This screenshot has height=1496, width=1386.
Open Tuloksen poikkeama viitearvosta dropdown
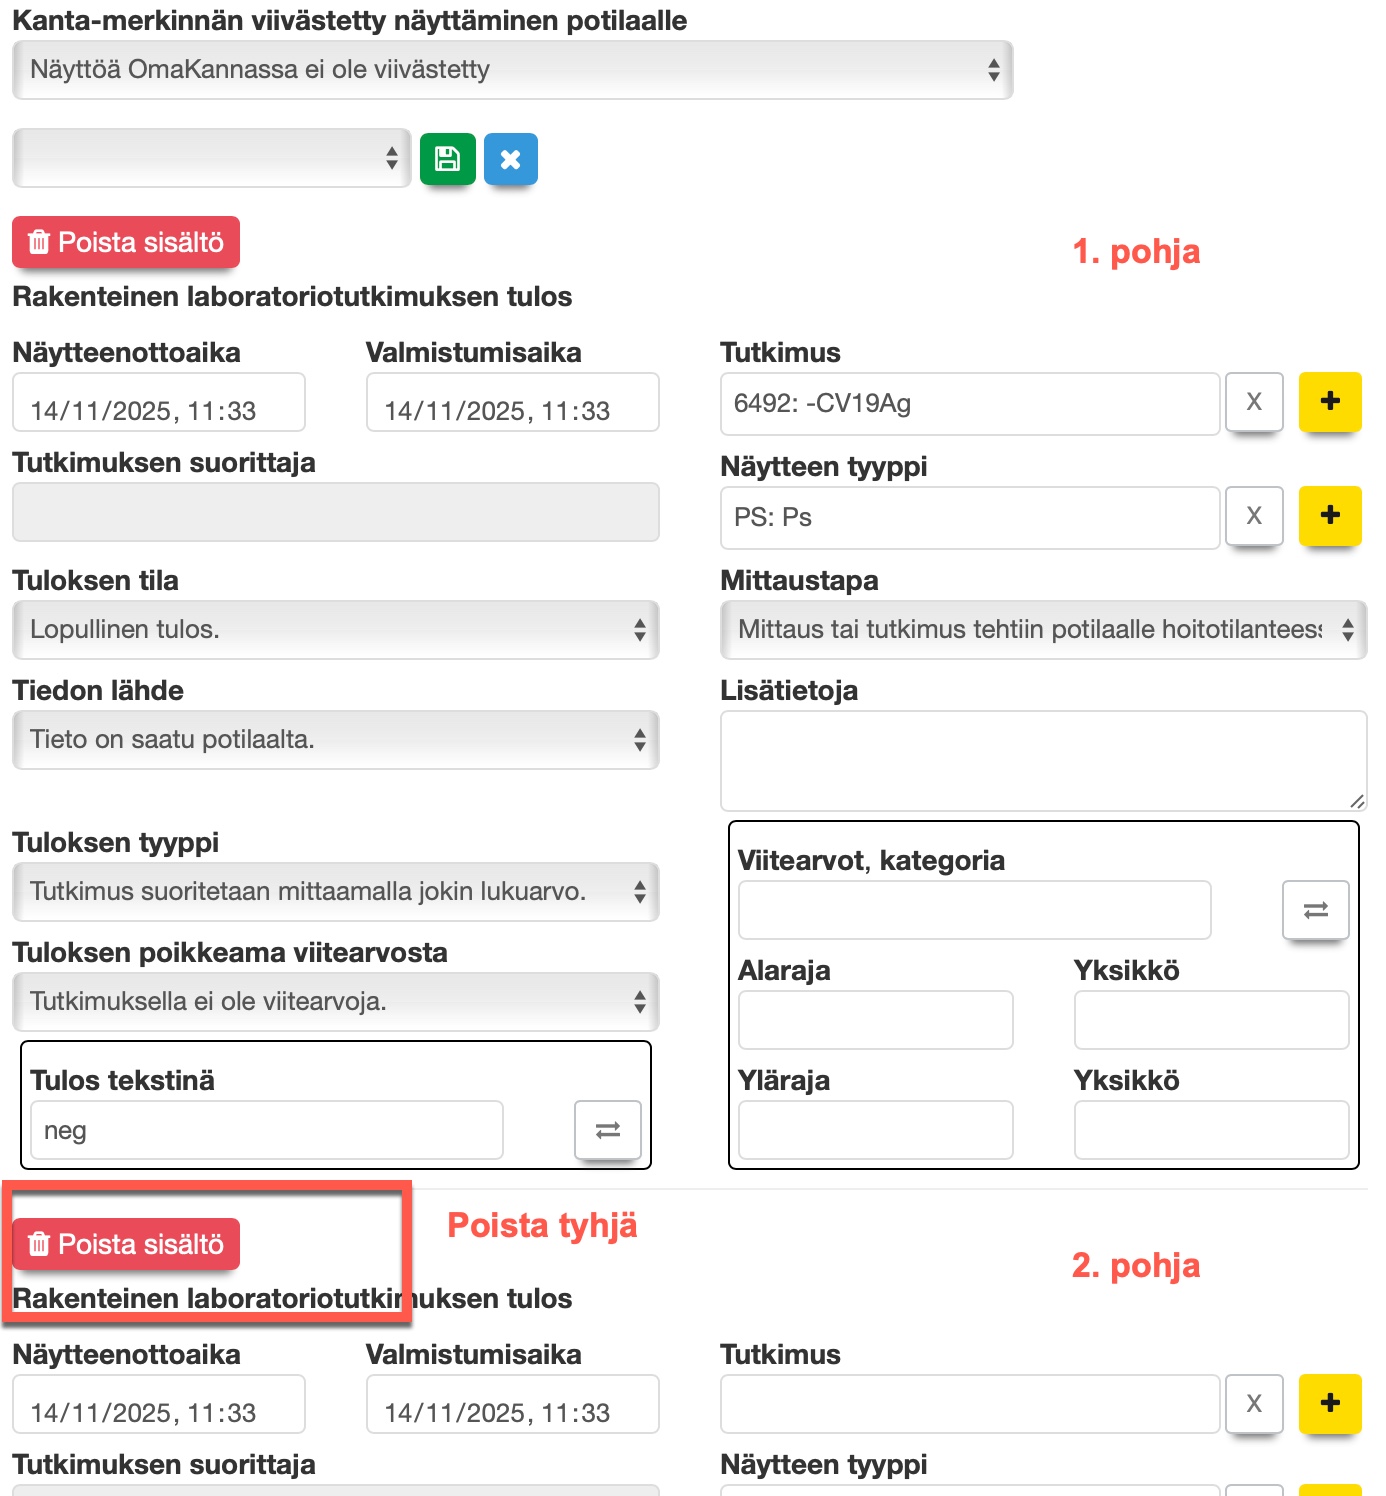pos(335,1002)
